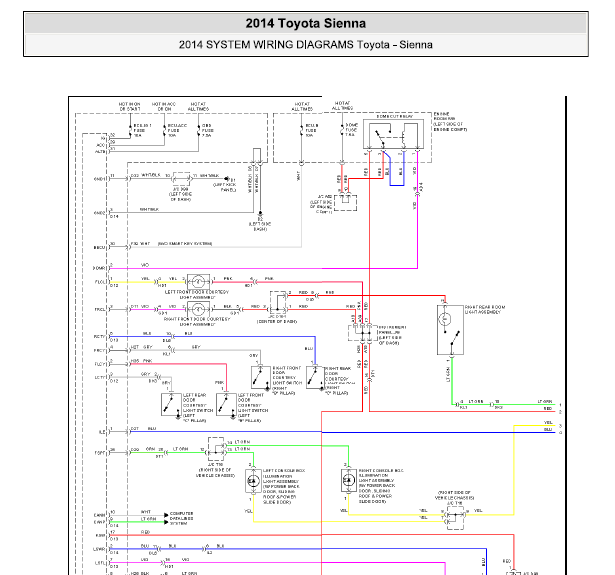This screenshot has height=575, width=615.
Task: Click the GND2 terminal label
Action: click(100, 213)
